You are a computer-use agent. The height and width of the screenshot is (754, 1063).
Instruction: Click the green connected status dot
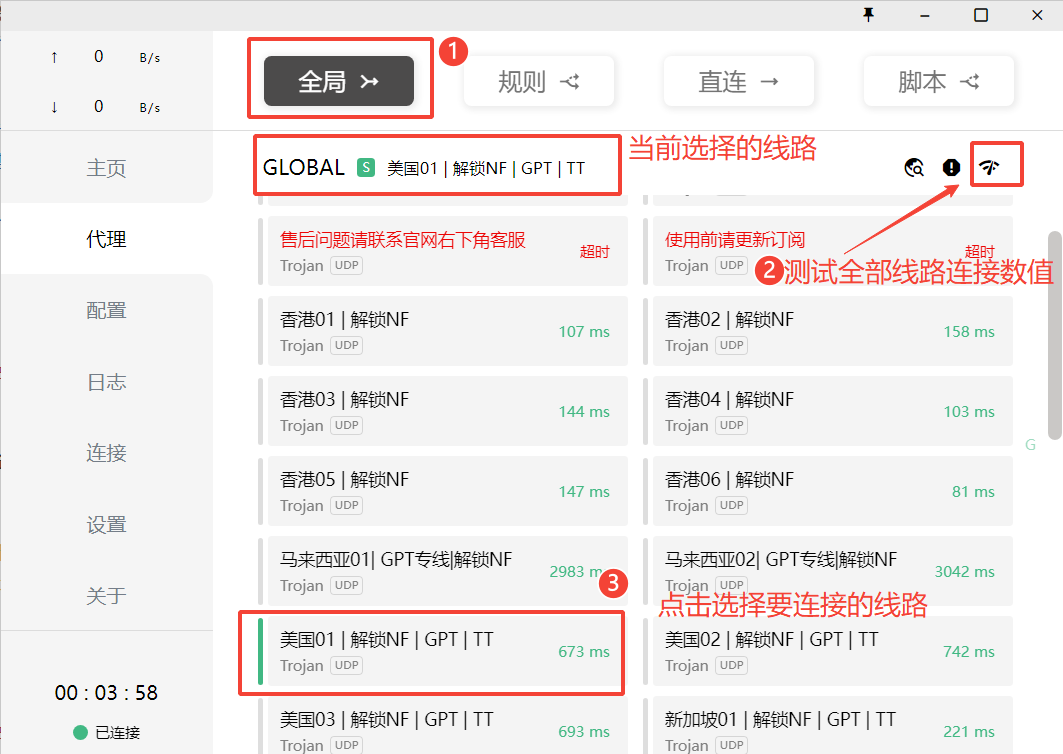[81, 733]
